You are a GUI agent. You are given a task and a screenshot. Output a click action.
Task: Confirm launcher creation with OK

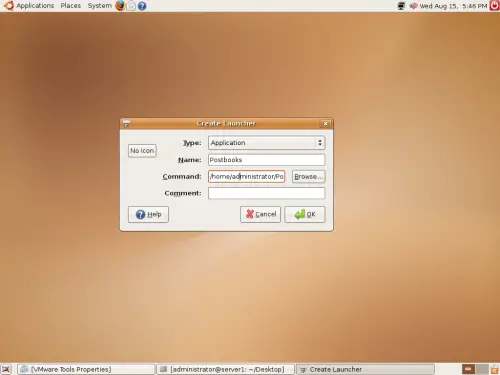click(x=305, y=214)
